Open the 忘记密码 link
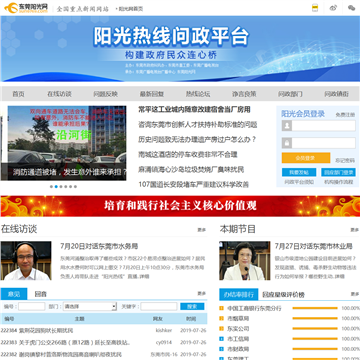 (345, 161)
